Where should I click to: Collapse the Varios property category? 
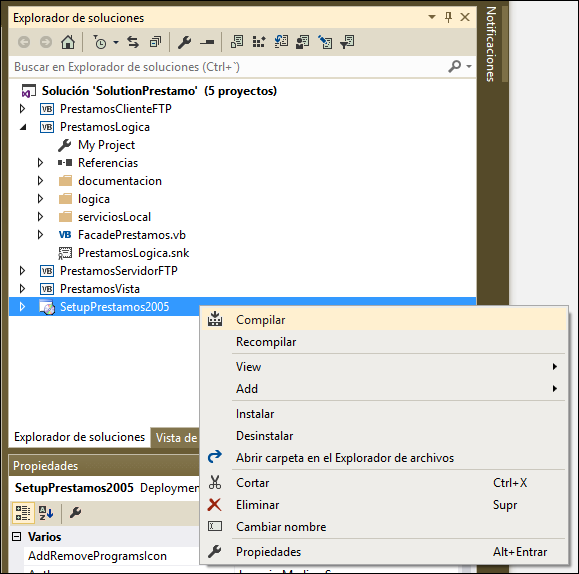tap(17, 537)
